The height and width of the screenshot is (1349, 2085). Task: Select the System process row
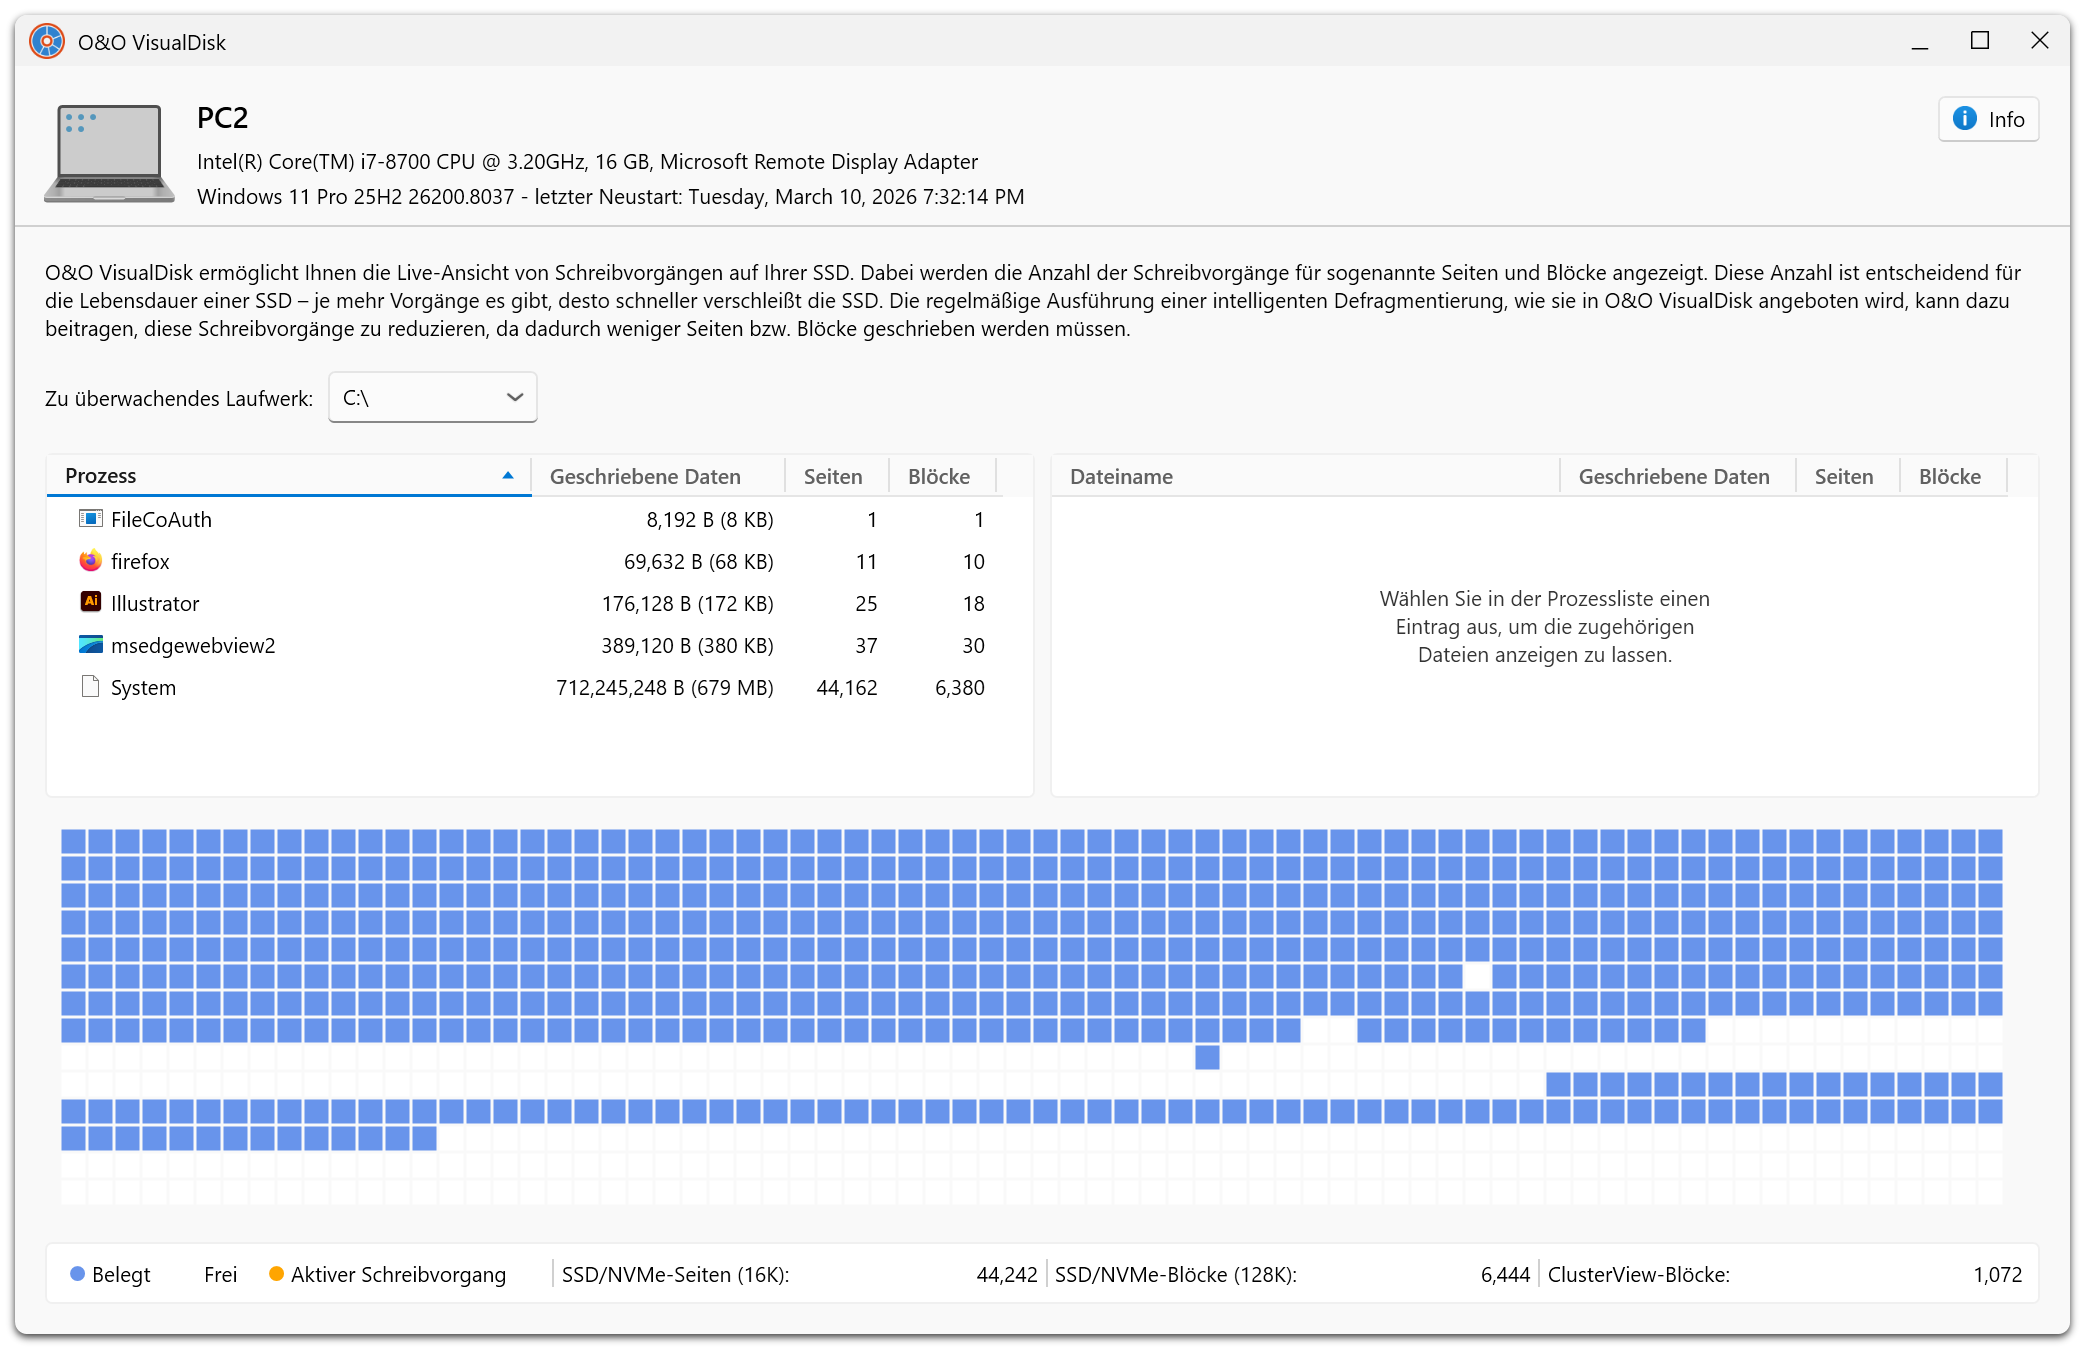143,688
